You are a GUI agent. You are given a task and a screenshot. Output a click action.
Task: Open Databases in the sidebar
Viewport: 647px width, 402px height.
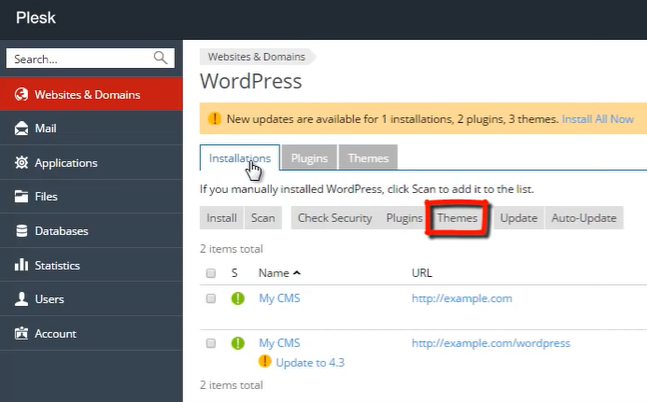point(91,231)
